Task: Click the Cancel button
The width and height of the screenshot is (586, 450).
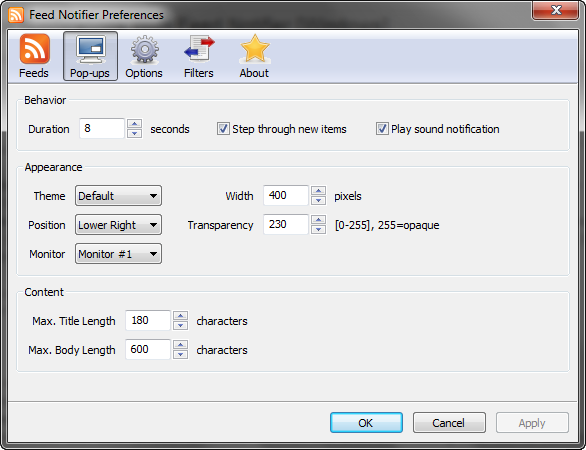Action: coord(449,423)
